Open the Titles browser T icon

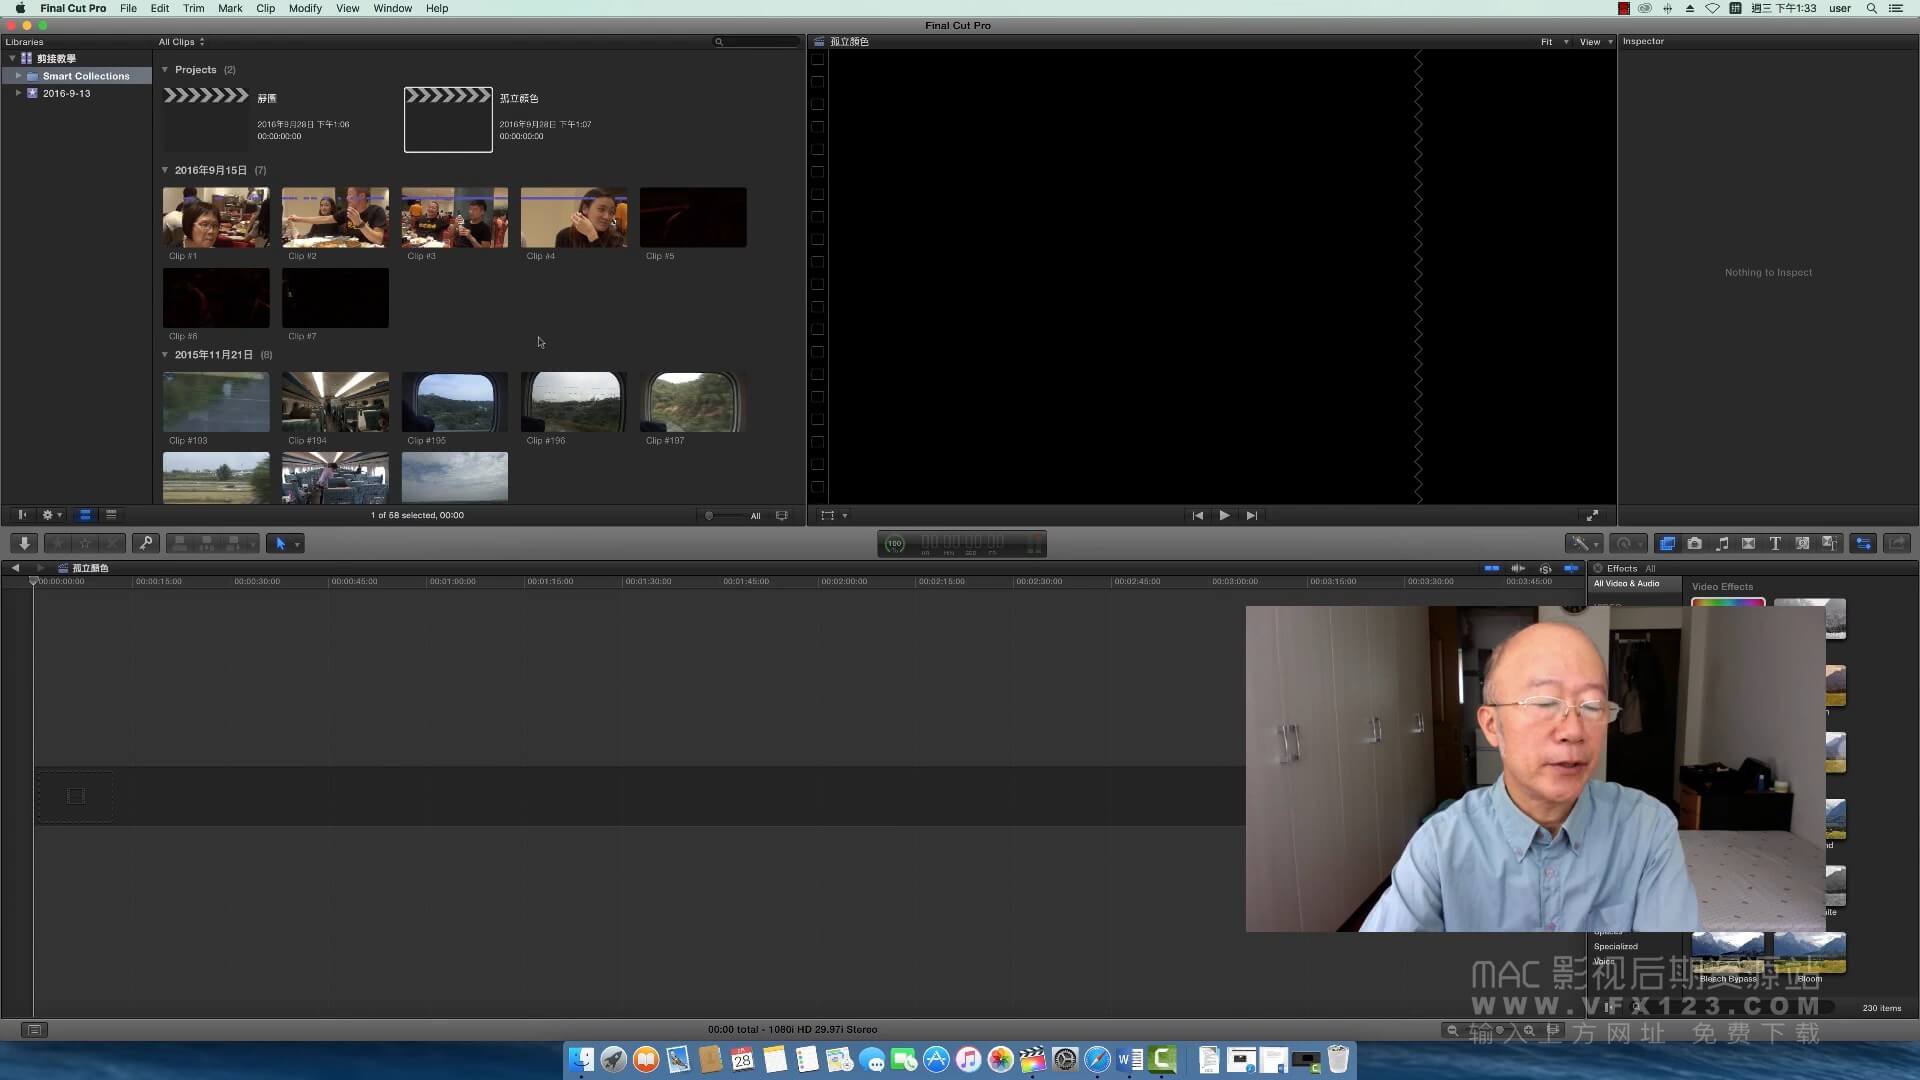pos(1775,543)
